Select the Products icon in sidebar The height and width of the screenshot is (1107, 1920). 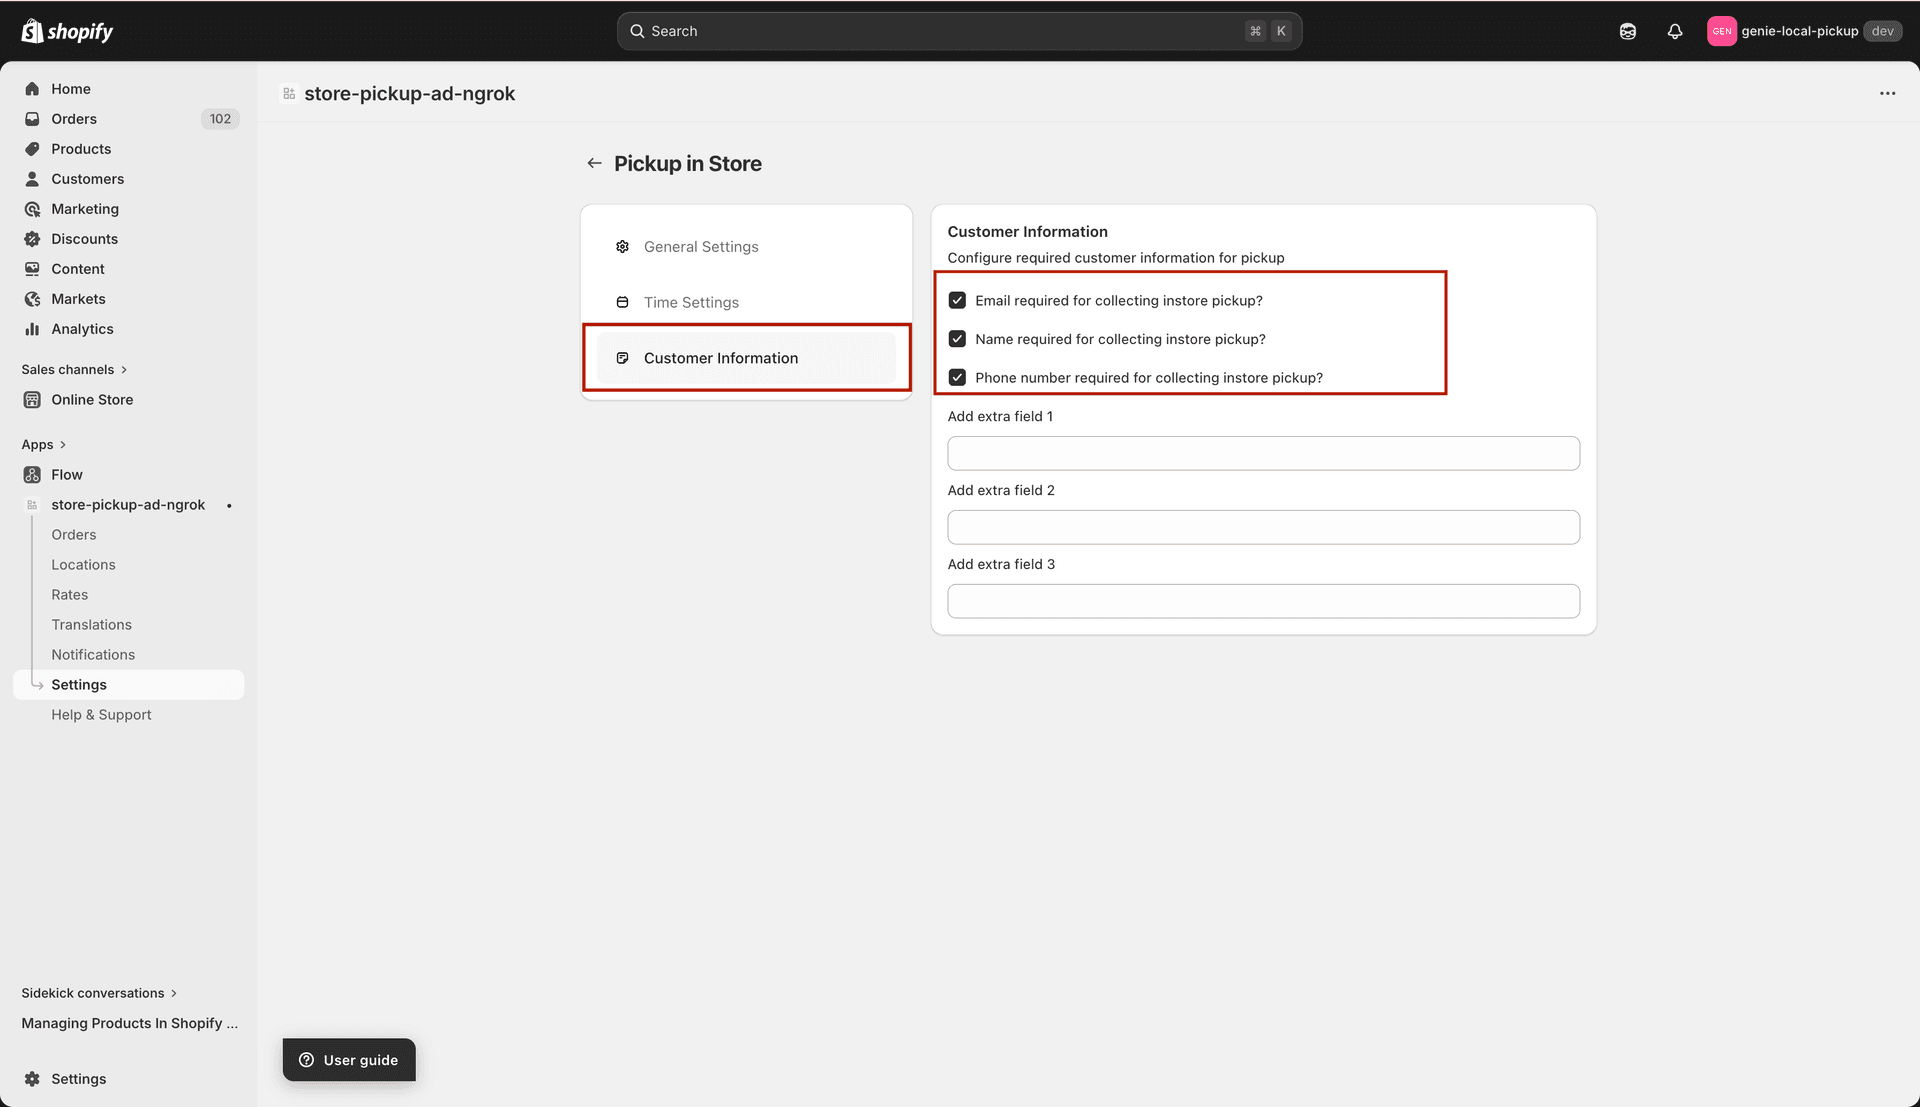[x=32, y=148]
